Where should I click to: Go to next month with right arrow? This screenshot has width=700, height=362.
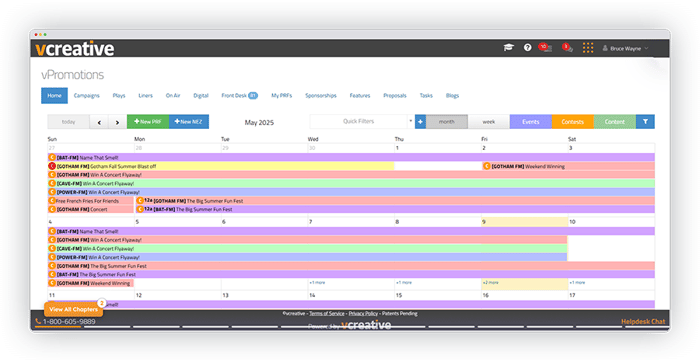point(117,122)
